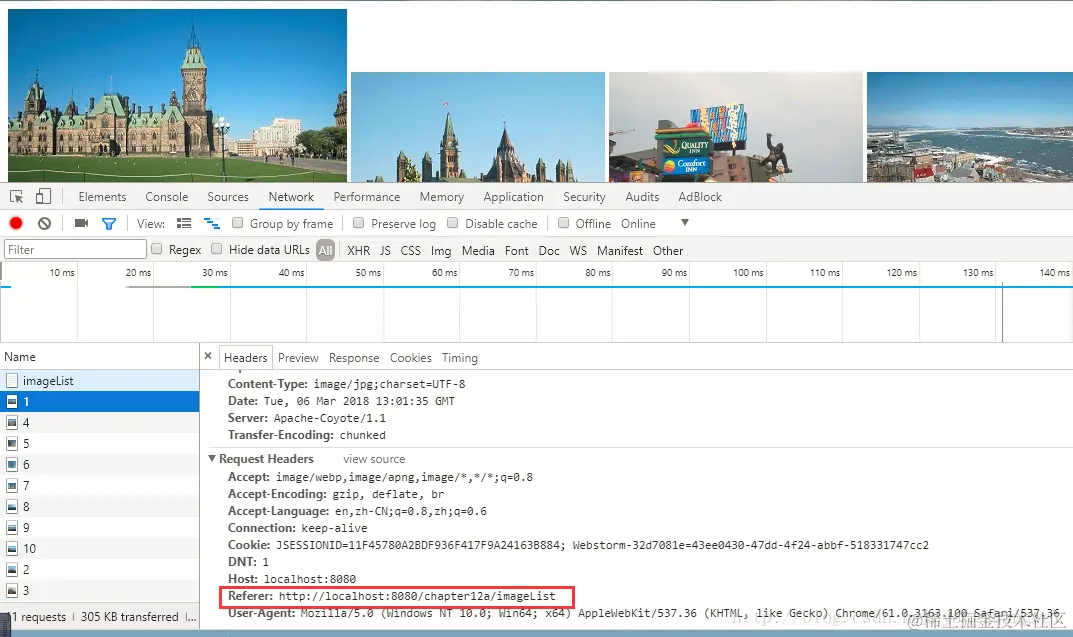
Task: Open the AdBlock panel tab
Action: (700, 197)
